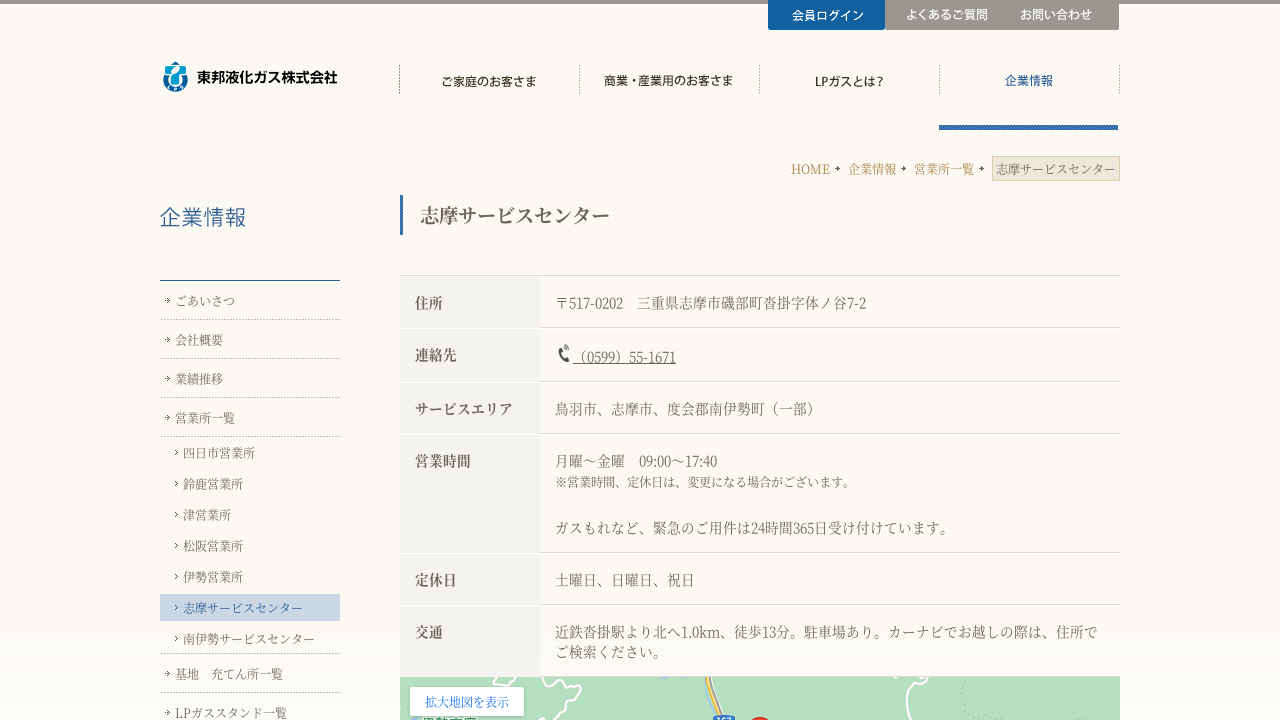The height and width of the screenshot is (720, 1280).
Task: Show larger map via 拡大地図を表示
Action: coord(467,702)
